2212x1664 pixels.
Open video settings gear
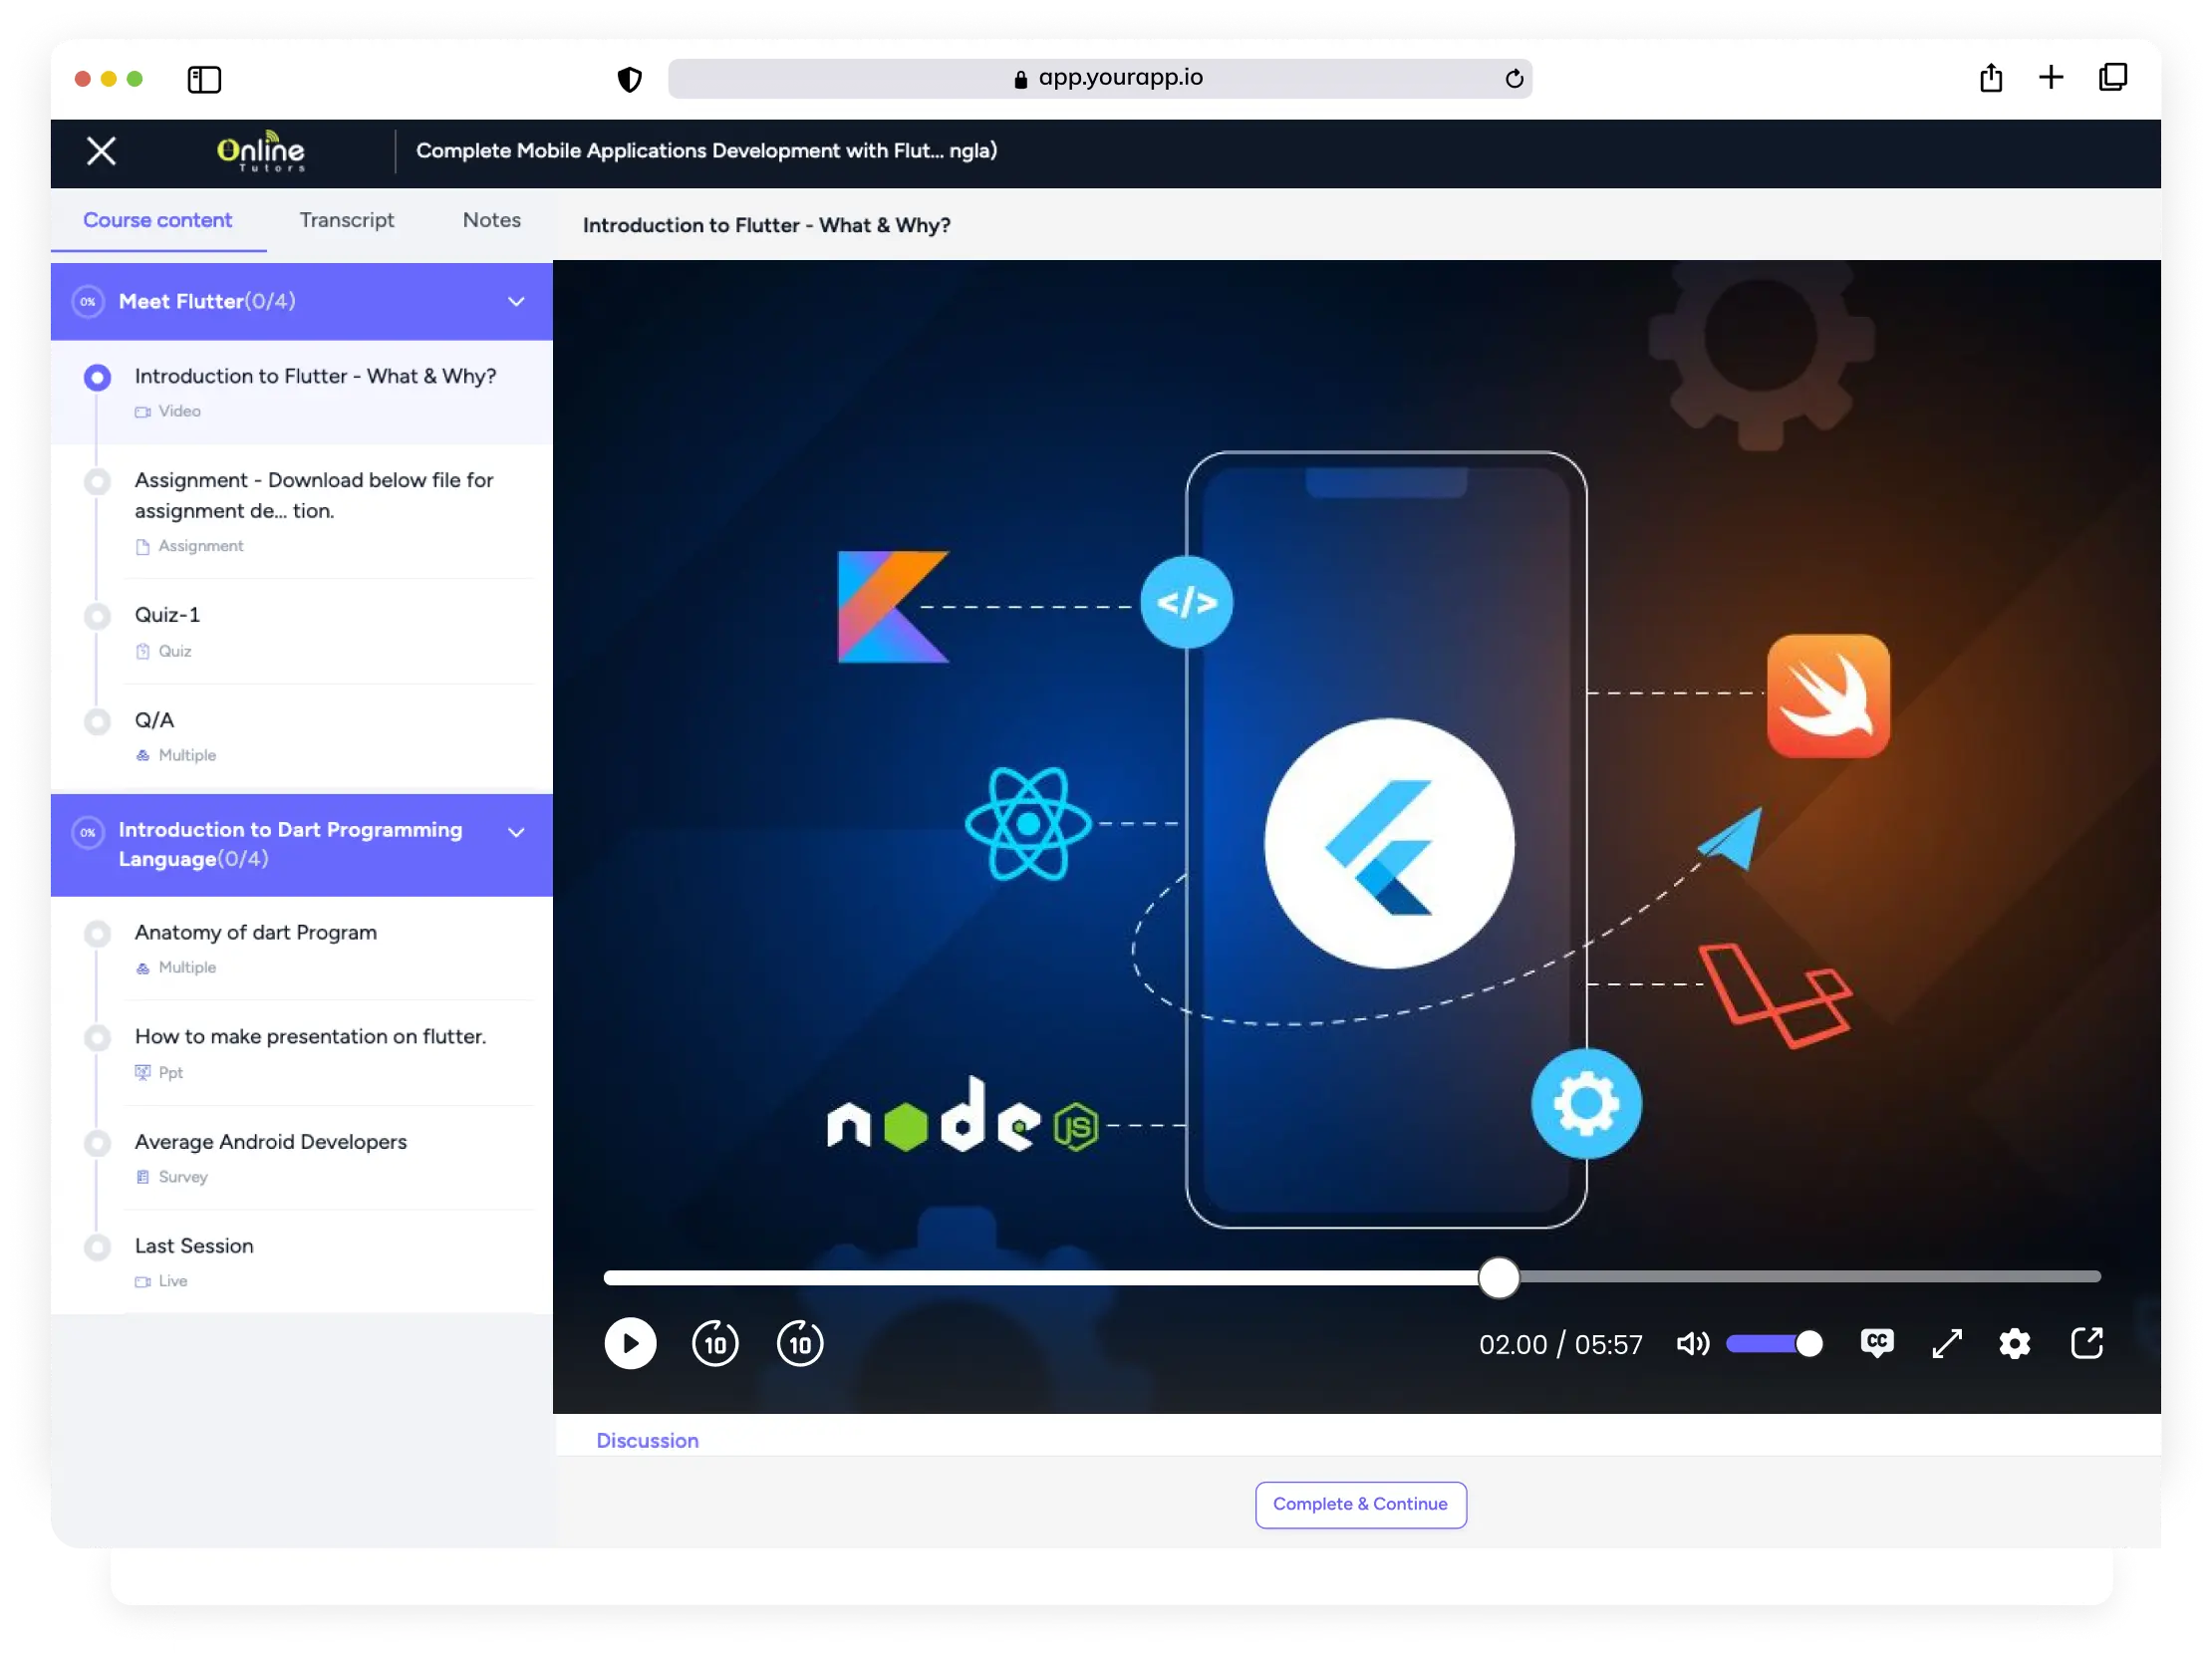pos(2014,1343)
